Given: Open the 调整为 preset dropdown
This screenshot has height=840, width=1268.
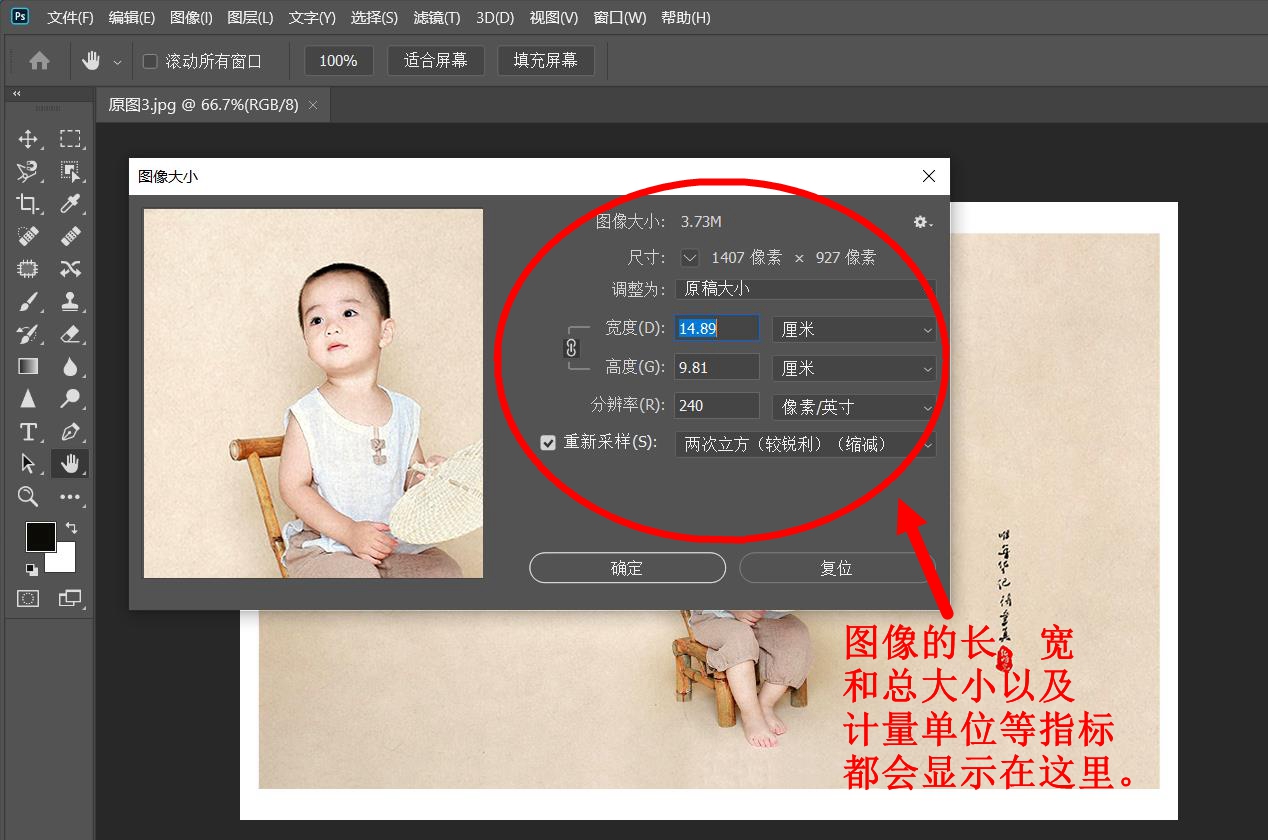Looking at the screenshot, I should pos(806,289).
